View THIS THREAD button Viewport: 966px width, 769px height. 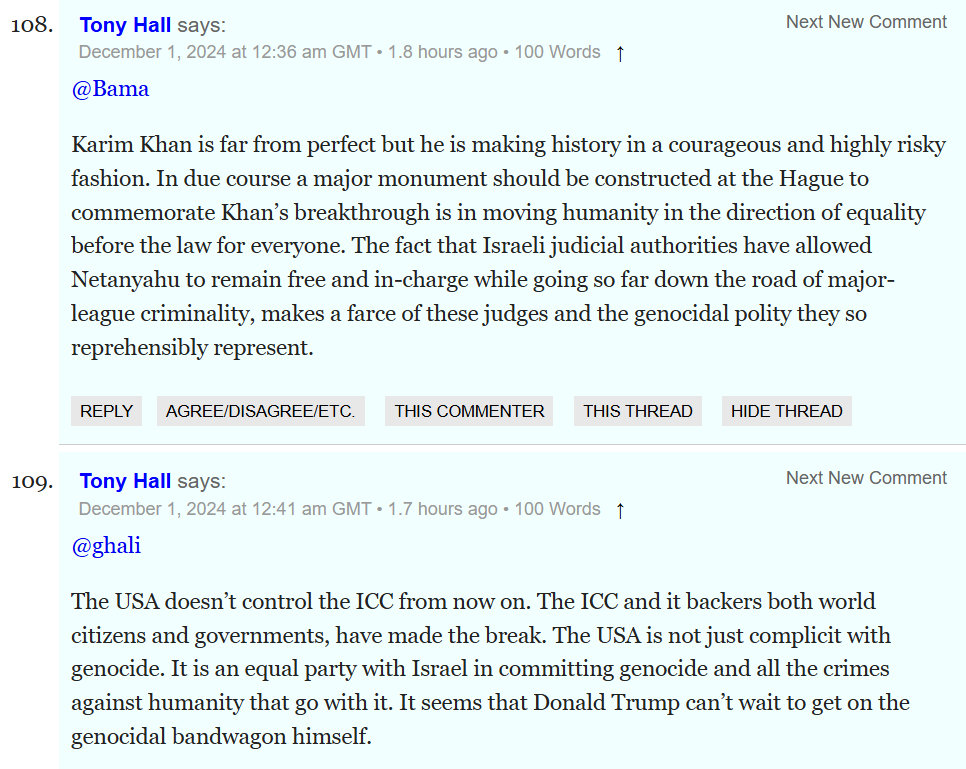(637, 411)
